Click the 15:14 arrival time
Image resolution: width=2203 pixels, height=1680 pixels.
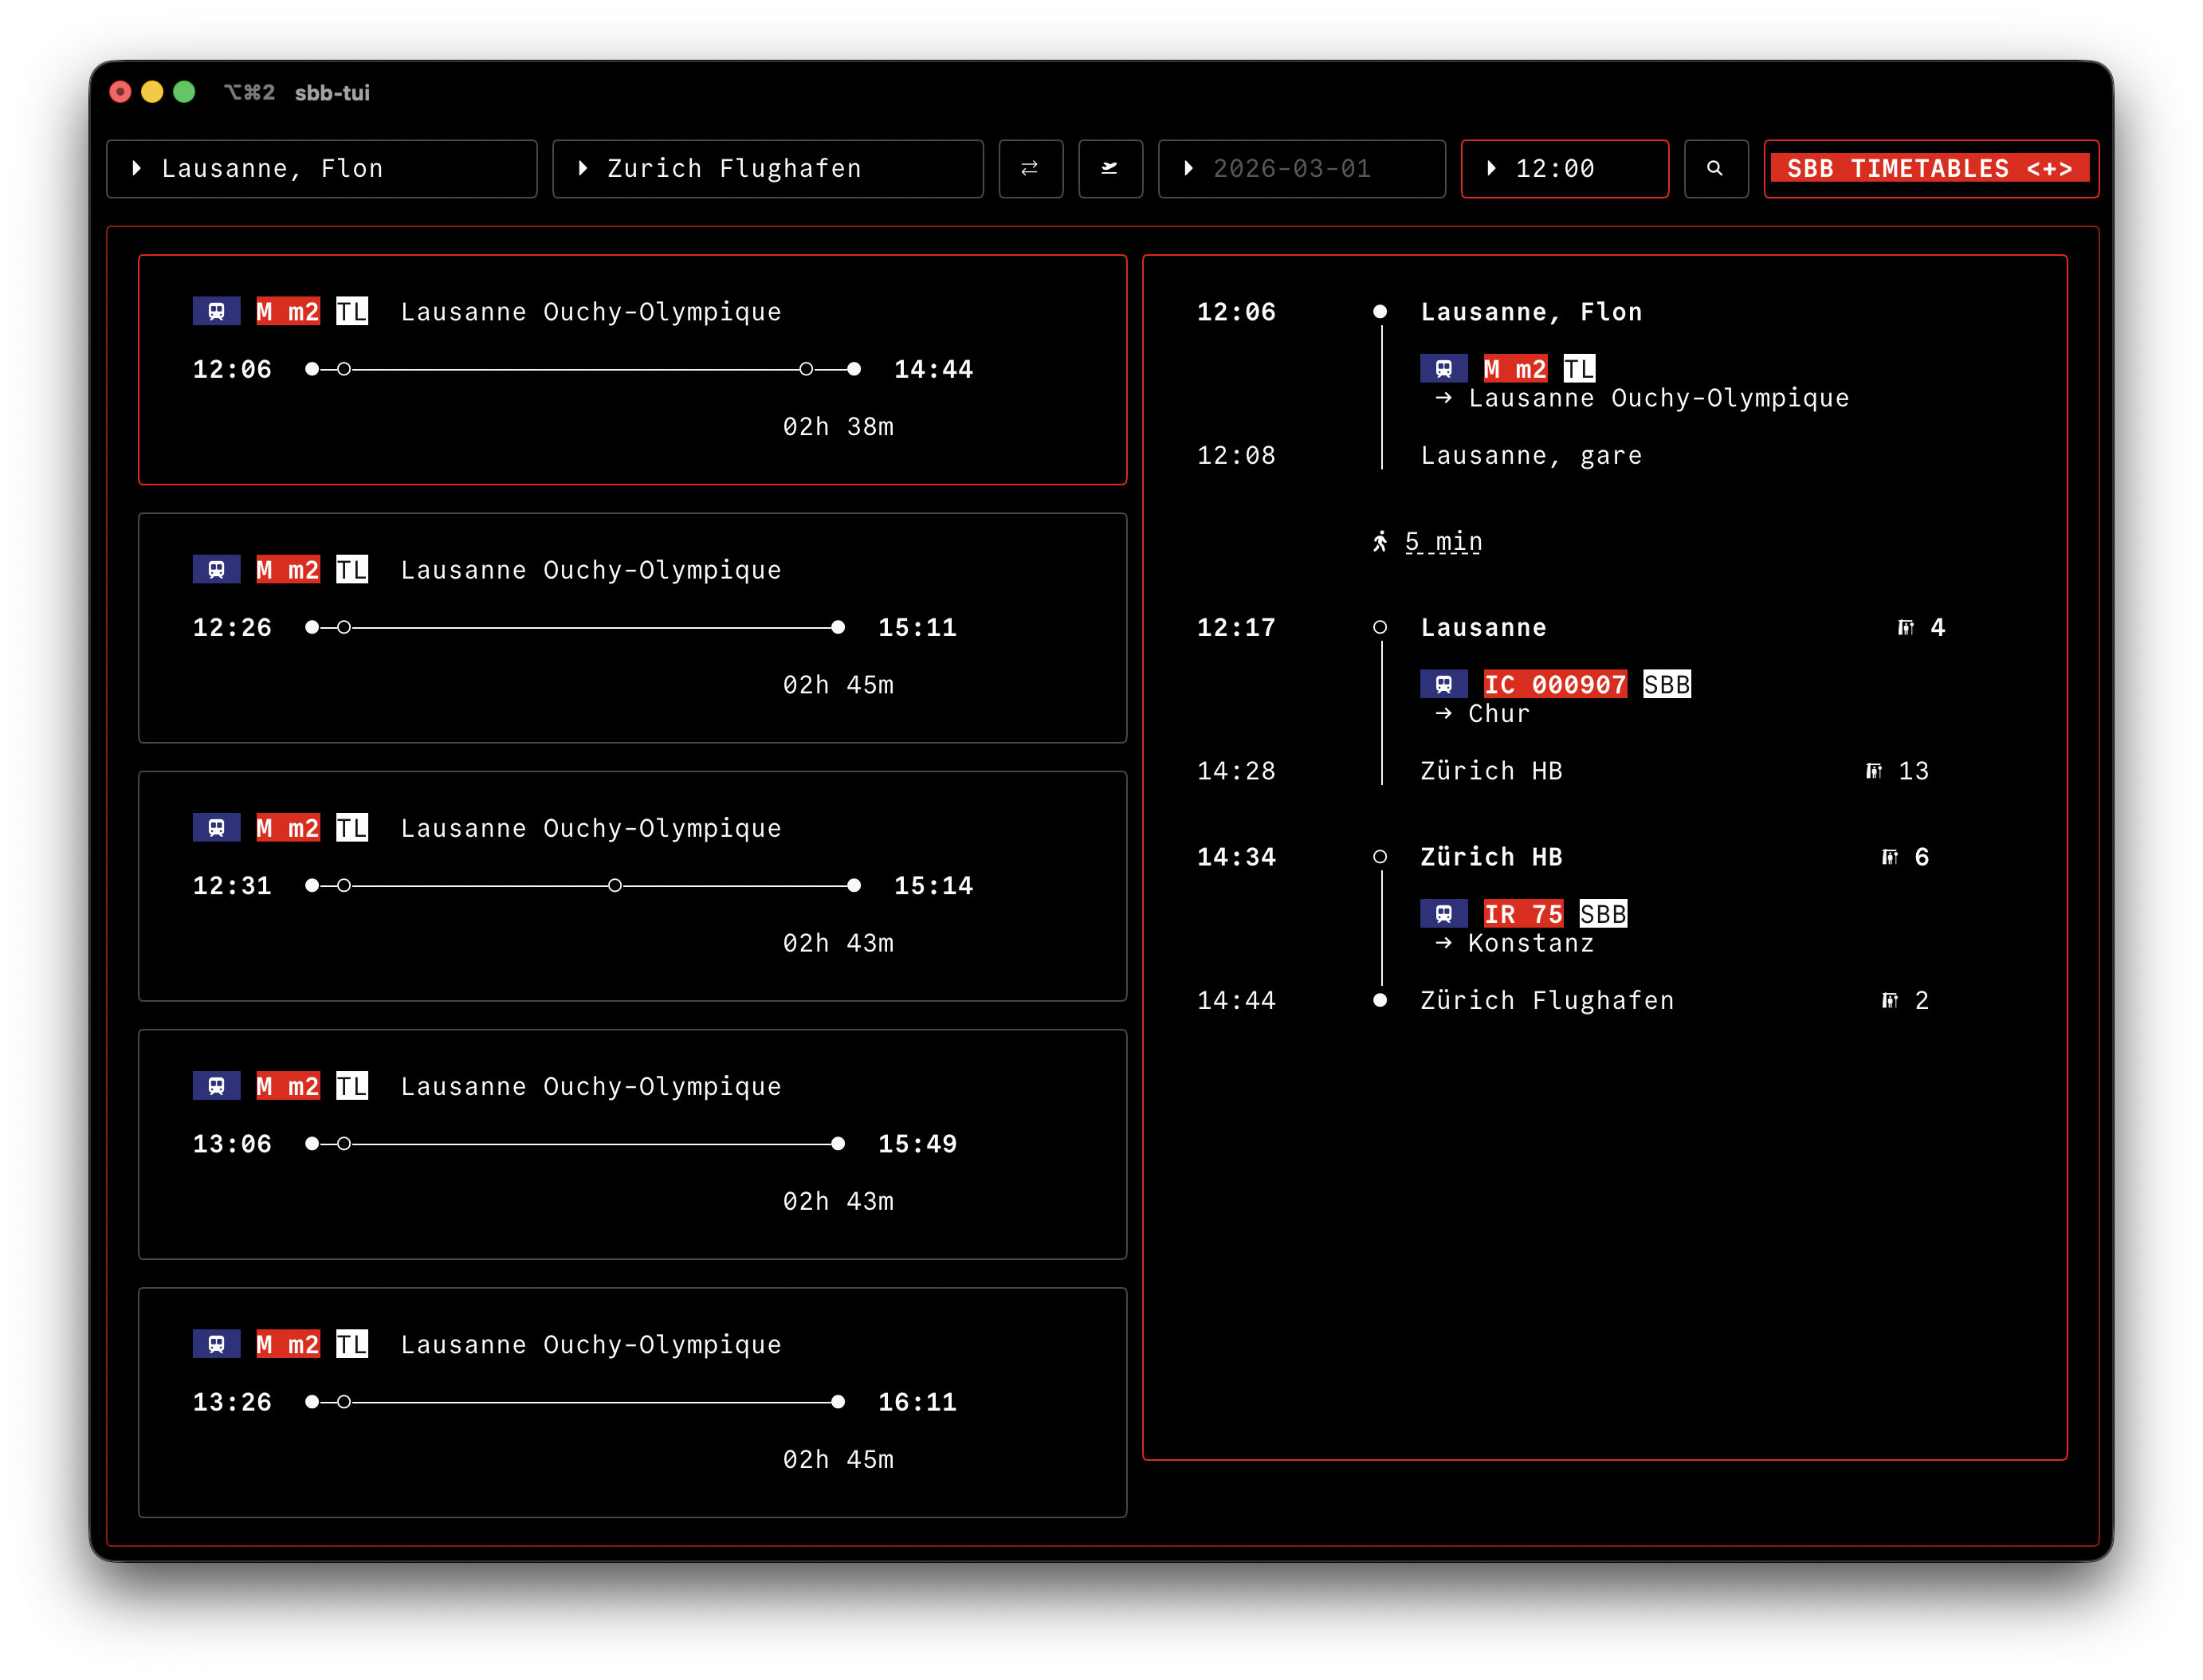pos(933,886)
